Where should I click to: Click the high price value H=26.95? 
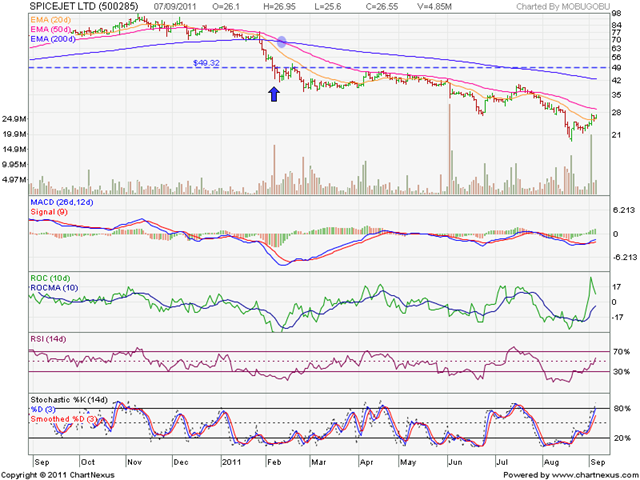(x=279, y=7)
